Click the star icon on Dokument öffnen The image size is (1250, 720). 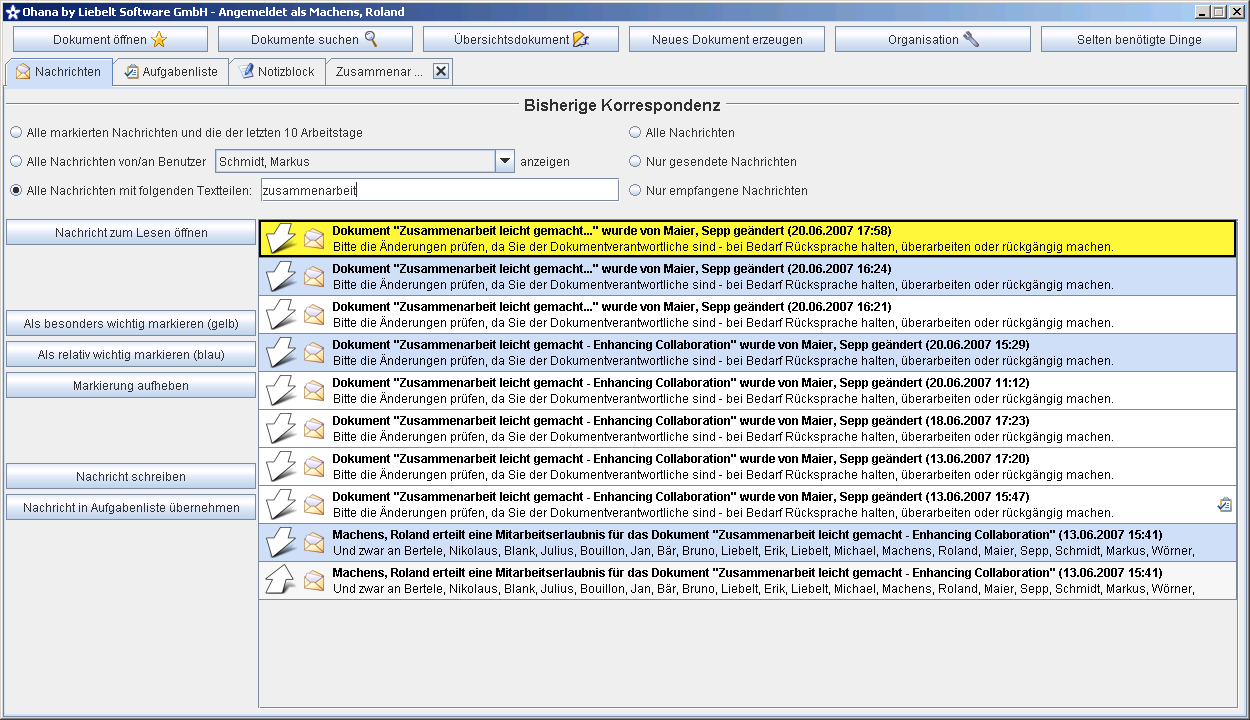pyautogui.click(x=159, y=40)
